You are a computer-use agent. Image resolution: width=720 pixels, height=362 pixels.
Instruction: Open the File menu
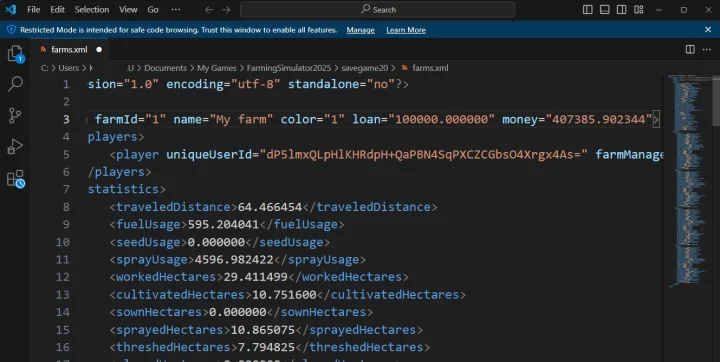[x=34, y=10]
